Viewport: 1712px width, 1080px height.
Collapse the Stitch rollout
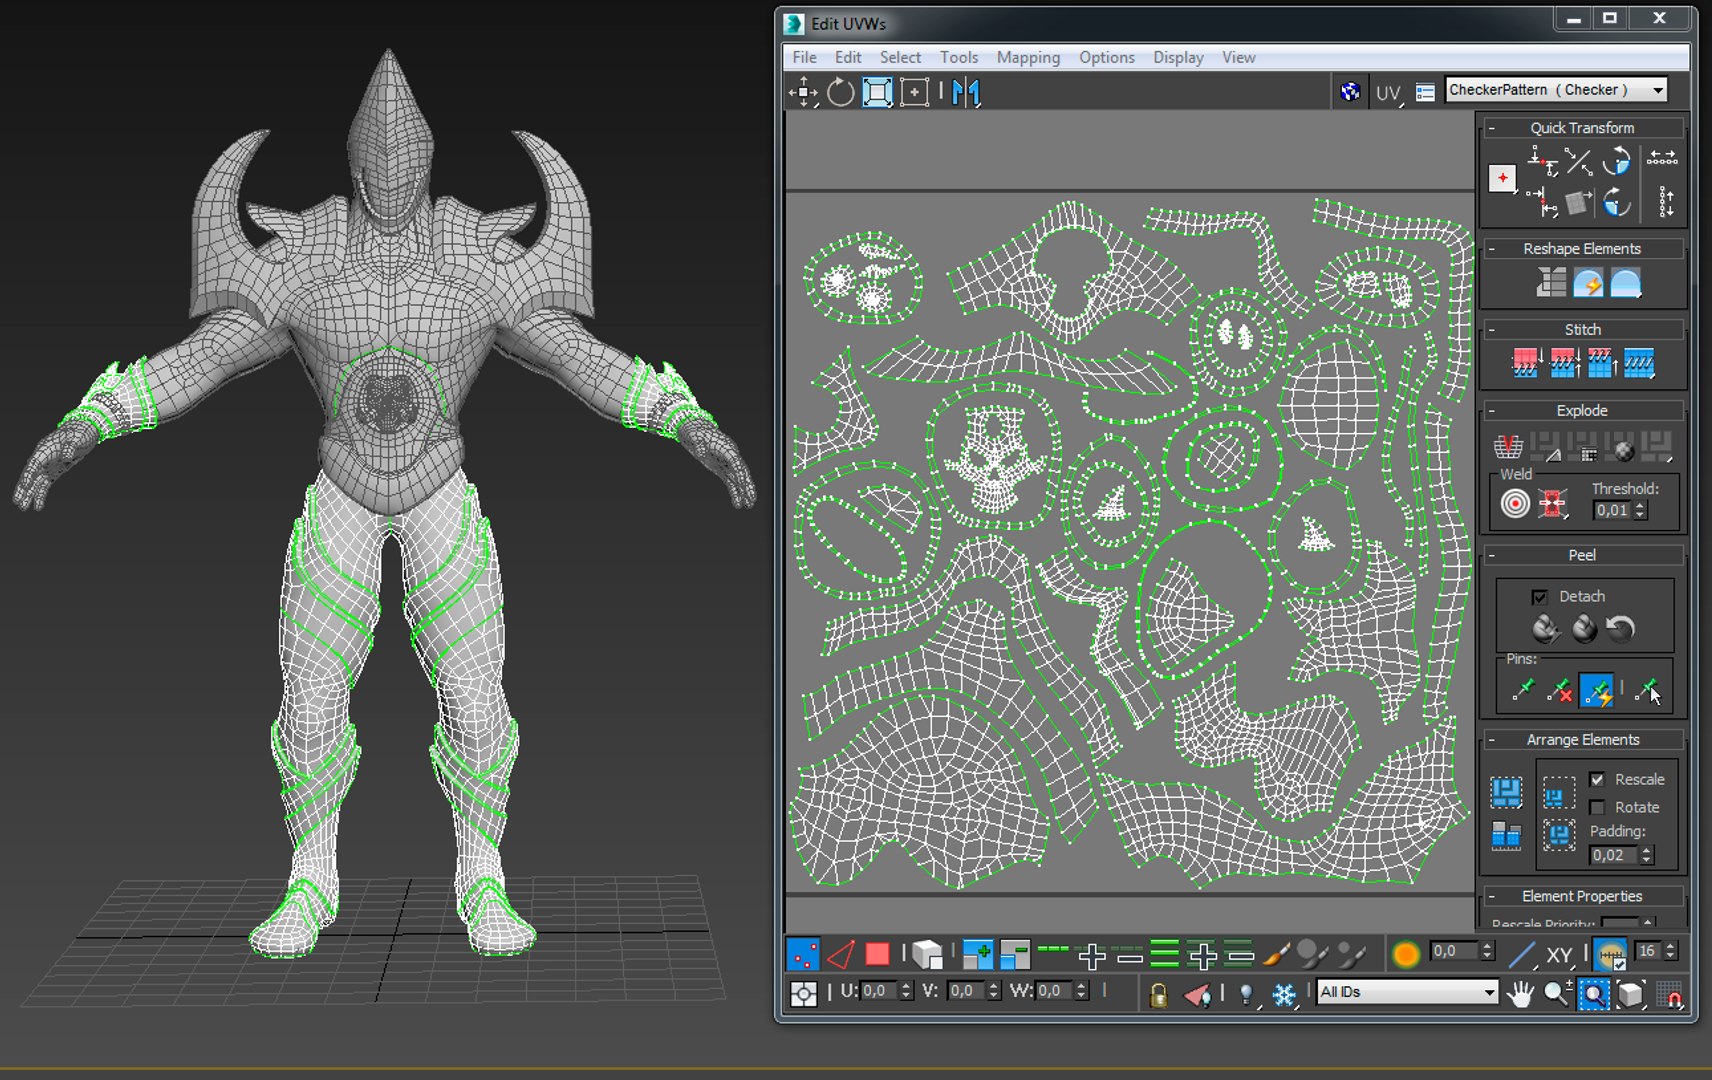[1491, 329]
